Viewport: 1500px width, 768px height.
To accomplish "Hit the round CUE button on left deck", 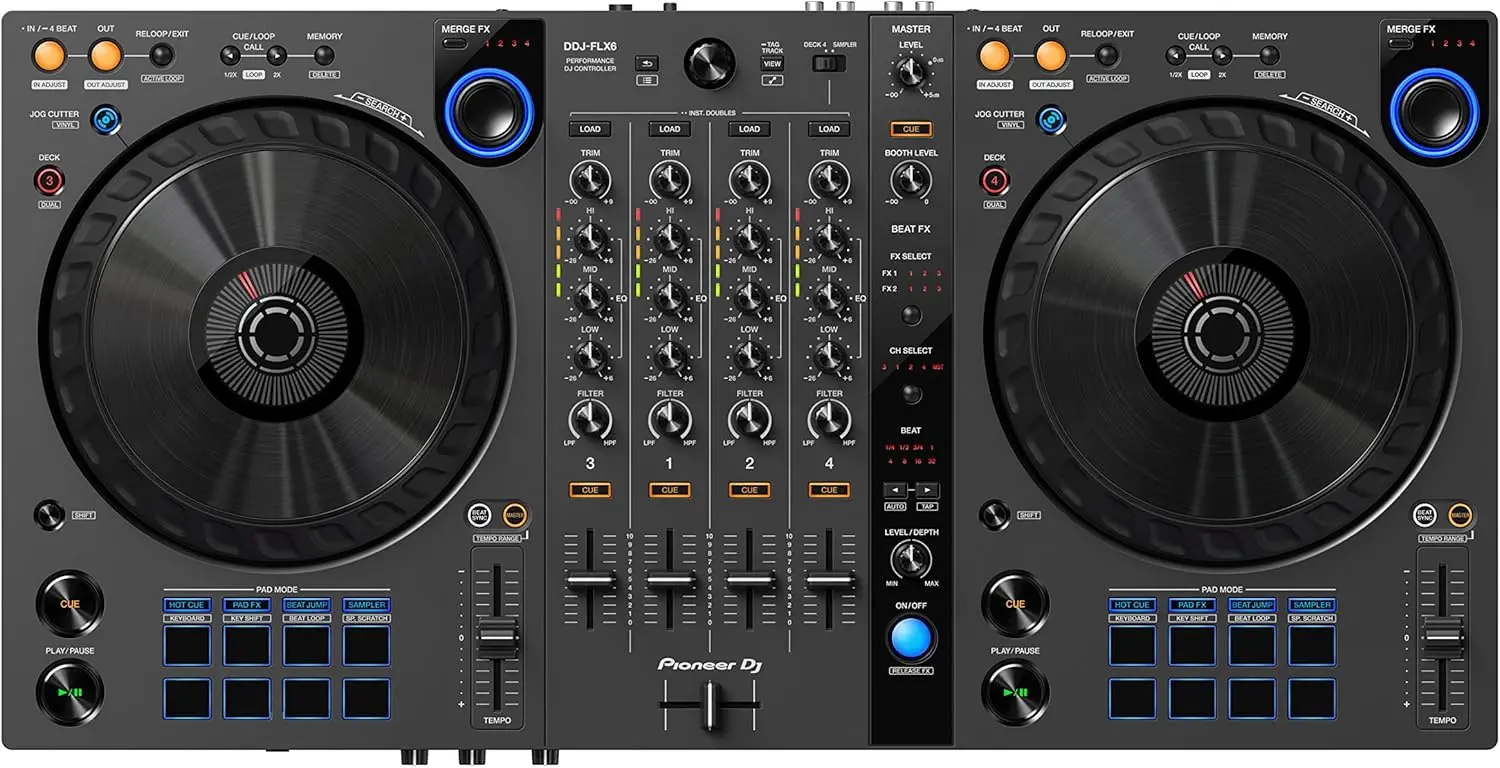I will [x=70, y=604].
